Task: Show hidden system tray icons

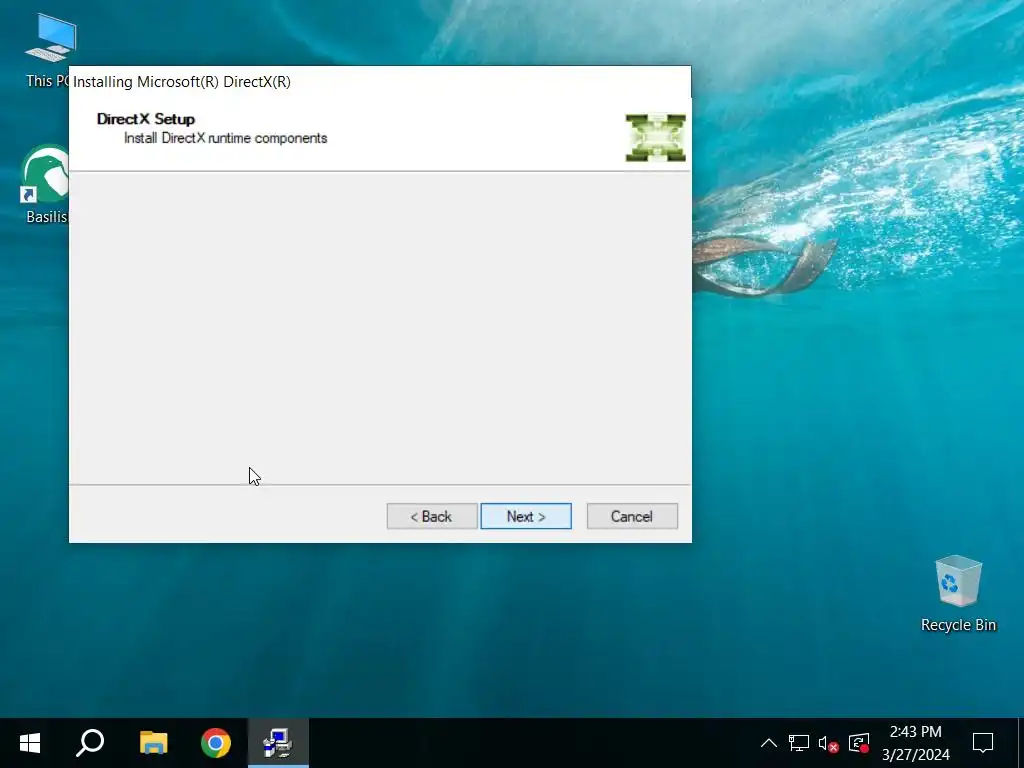Action: click(769, 743)
